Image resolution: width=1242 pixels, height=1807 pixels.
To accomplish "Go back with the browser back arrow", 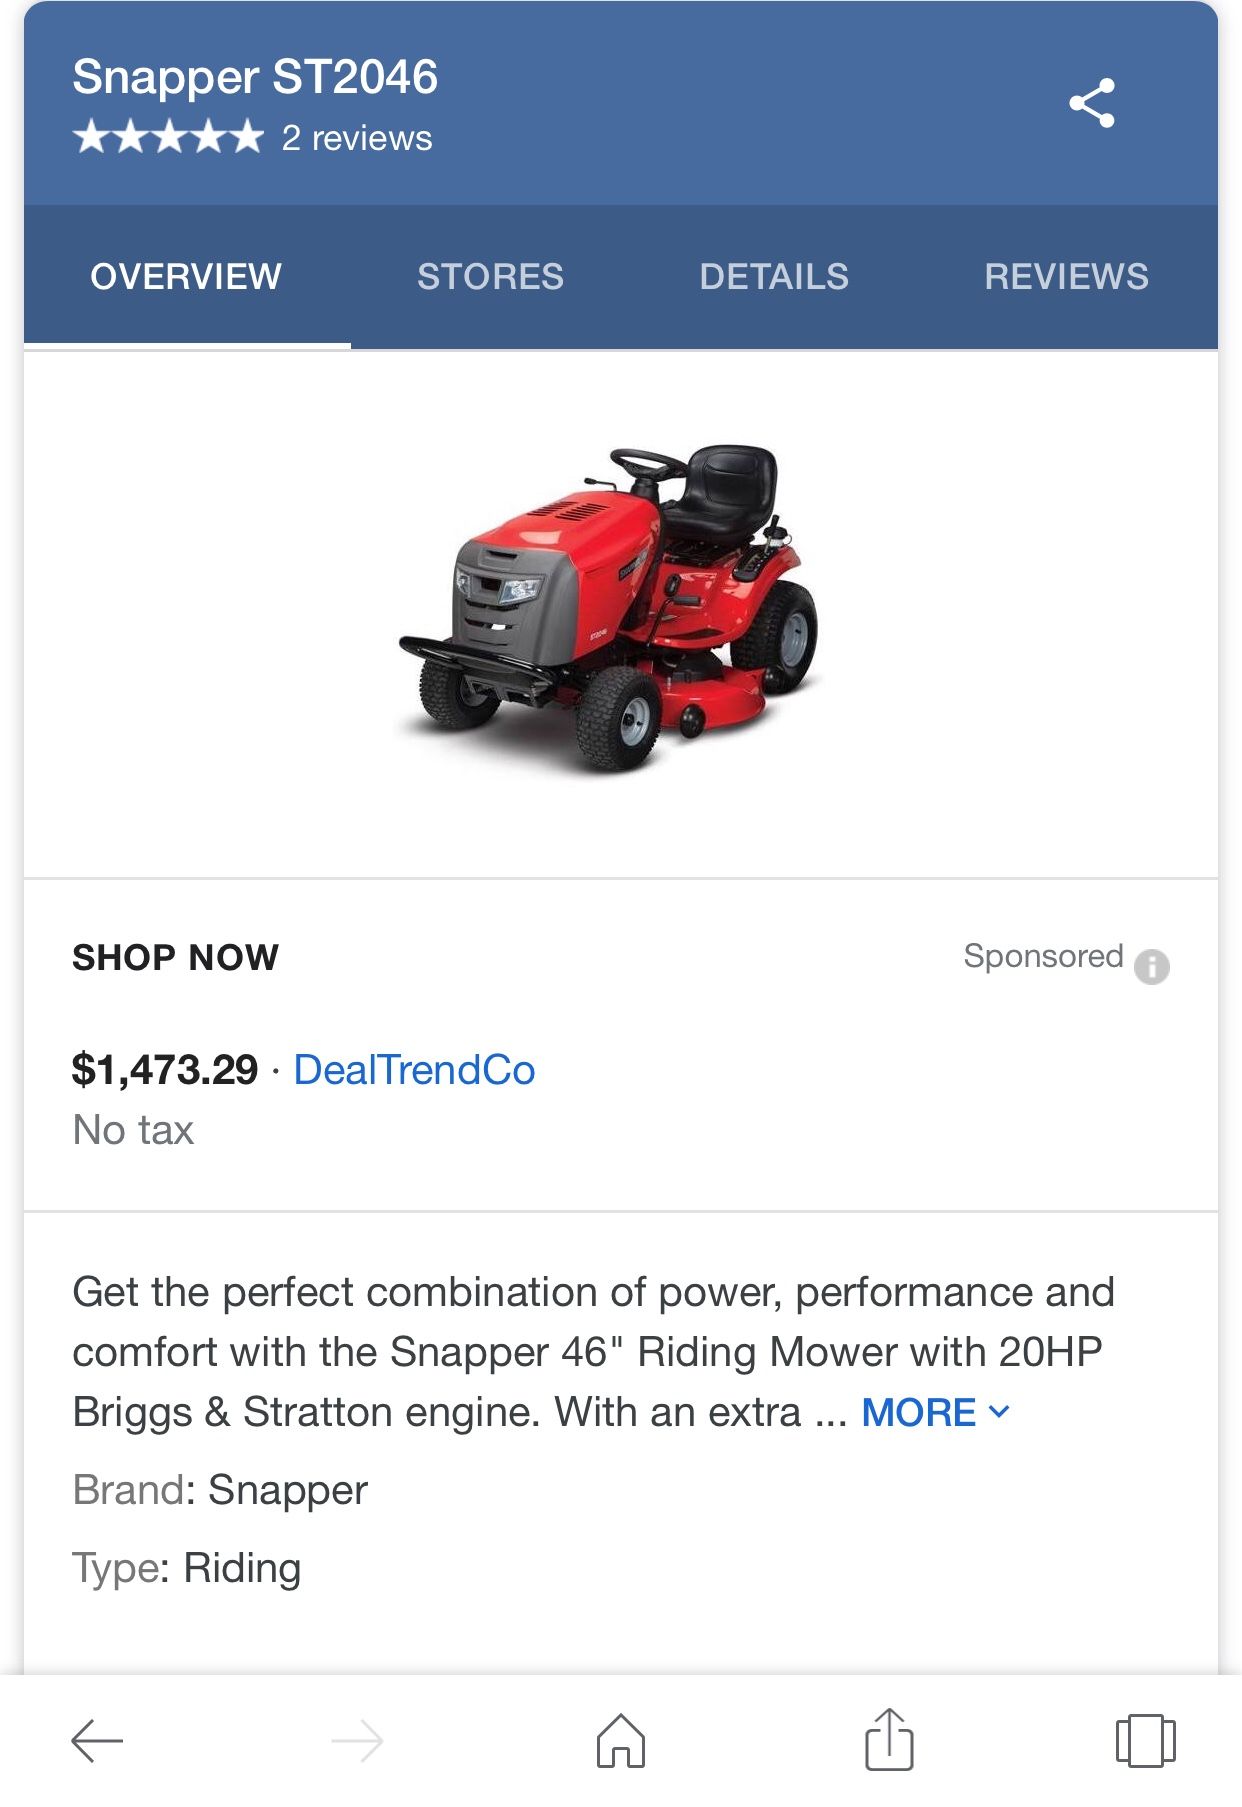I will tap(97, 1741).
